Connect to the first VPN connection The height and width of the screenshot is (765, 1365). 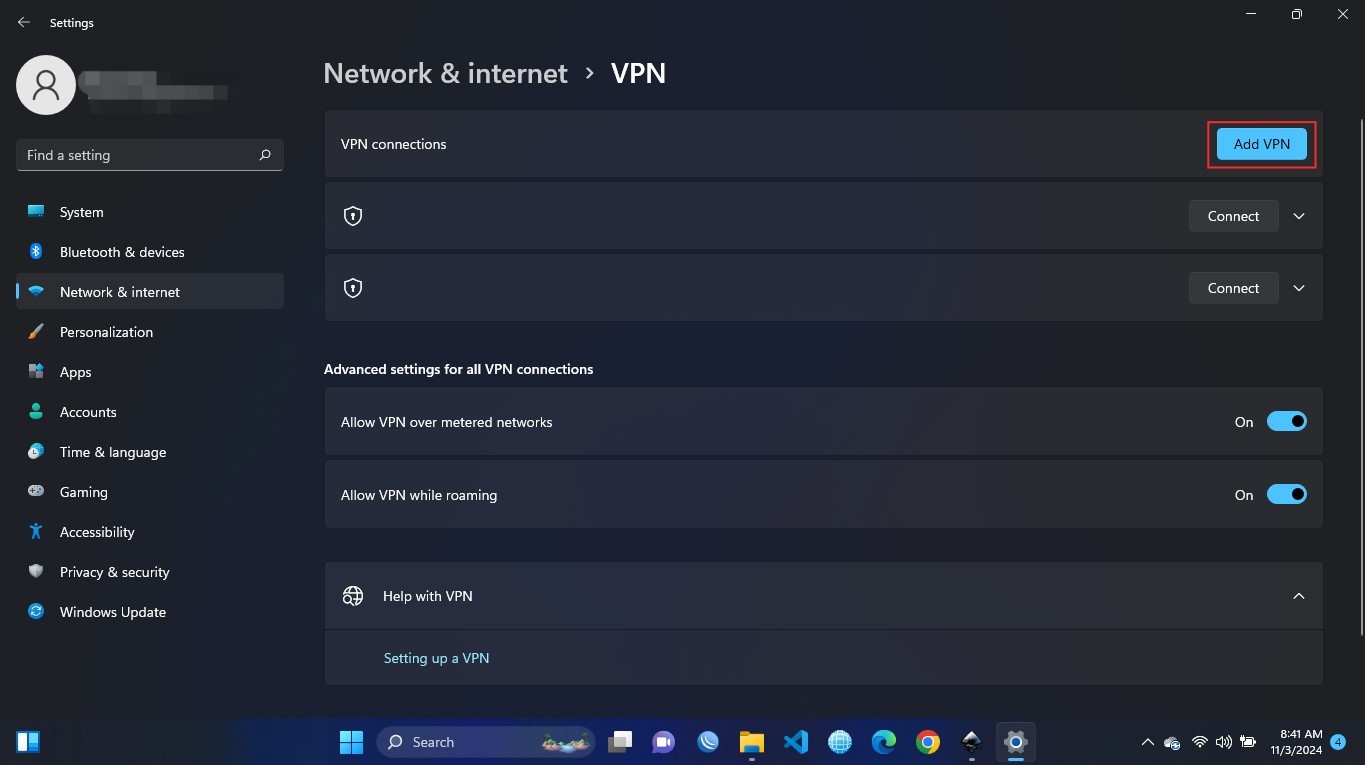click(1233, 216)
